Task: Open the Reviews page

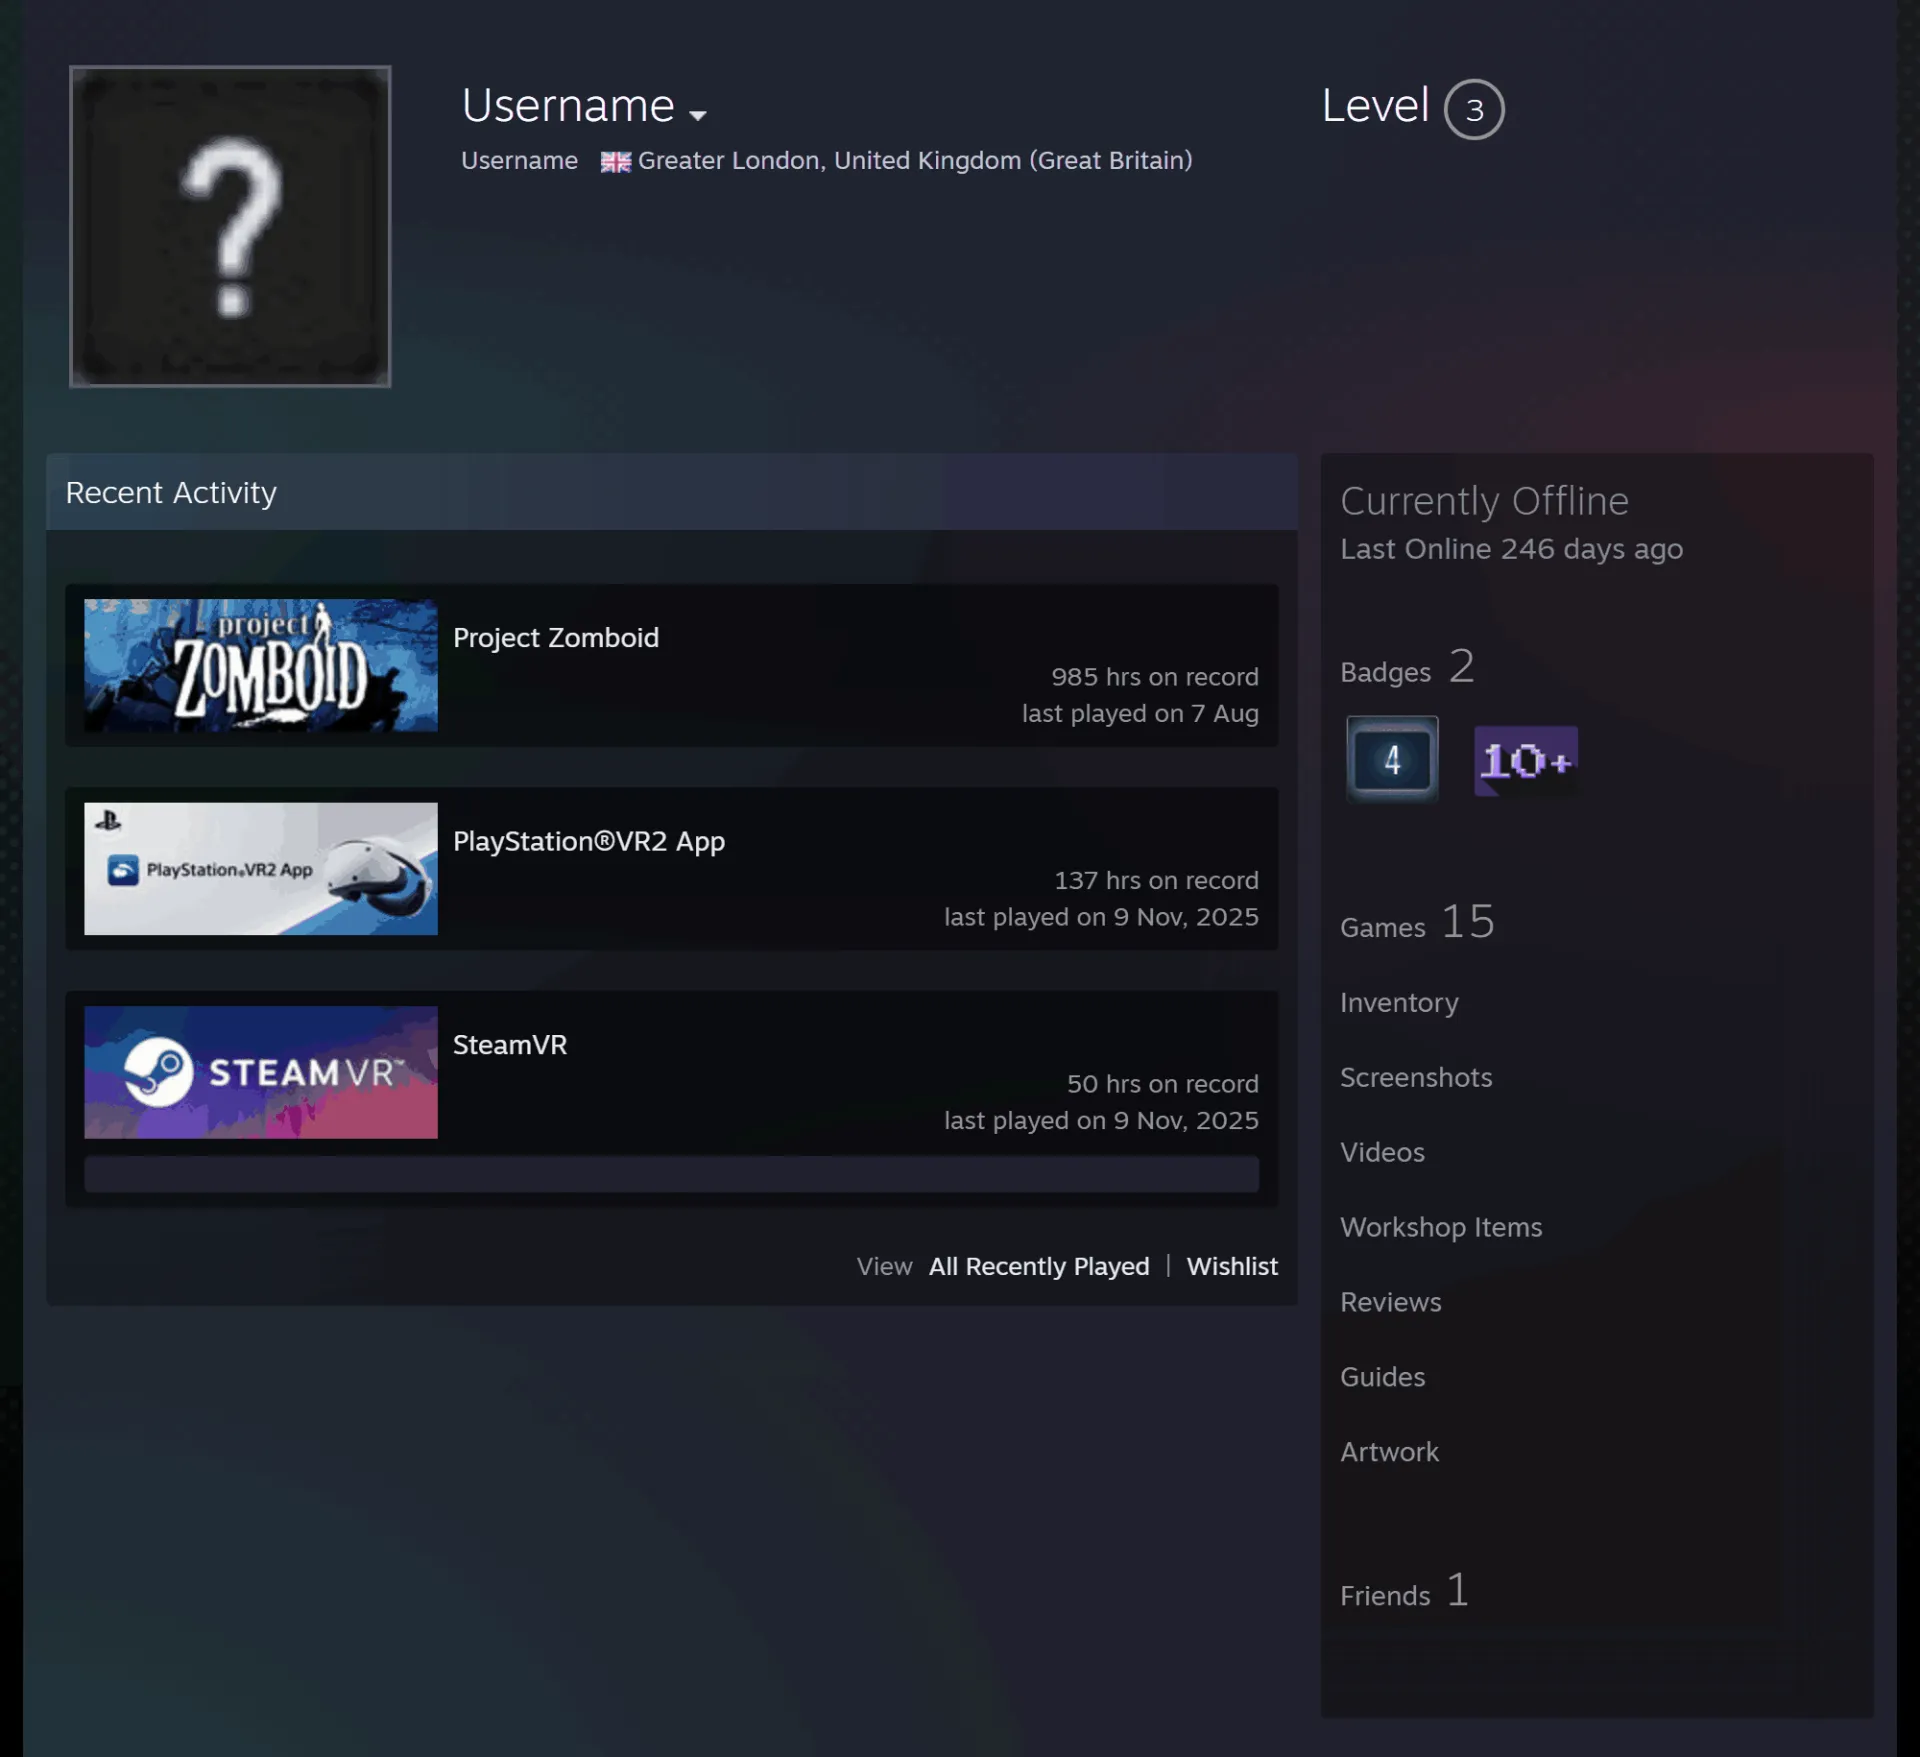Action: point(1391,1302)
